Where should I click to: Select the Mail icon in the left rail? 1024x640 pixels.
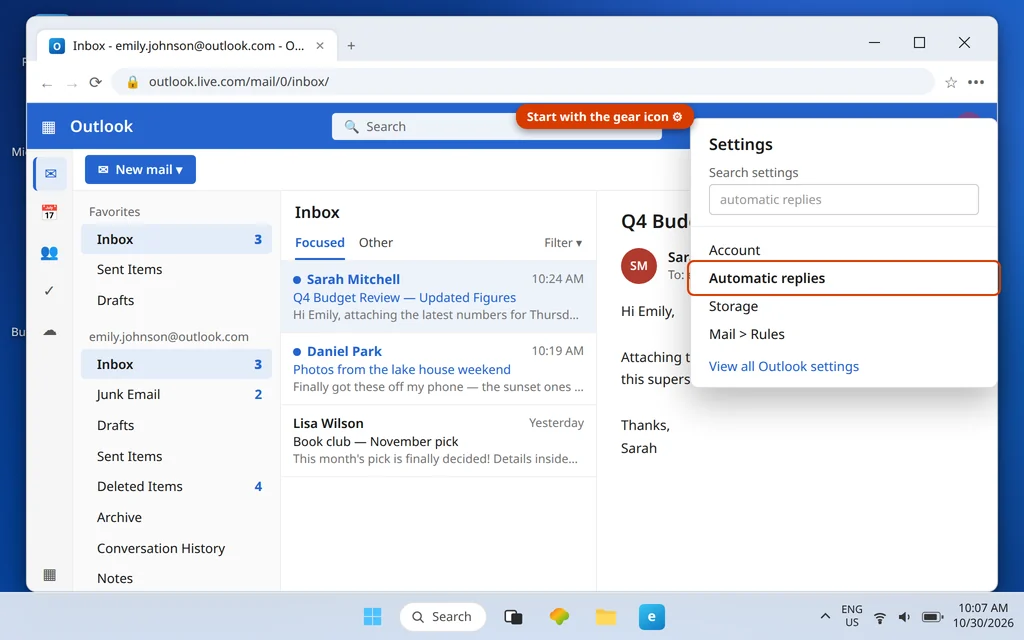[50, 174]
